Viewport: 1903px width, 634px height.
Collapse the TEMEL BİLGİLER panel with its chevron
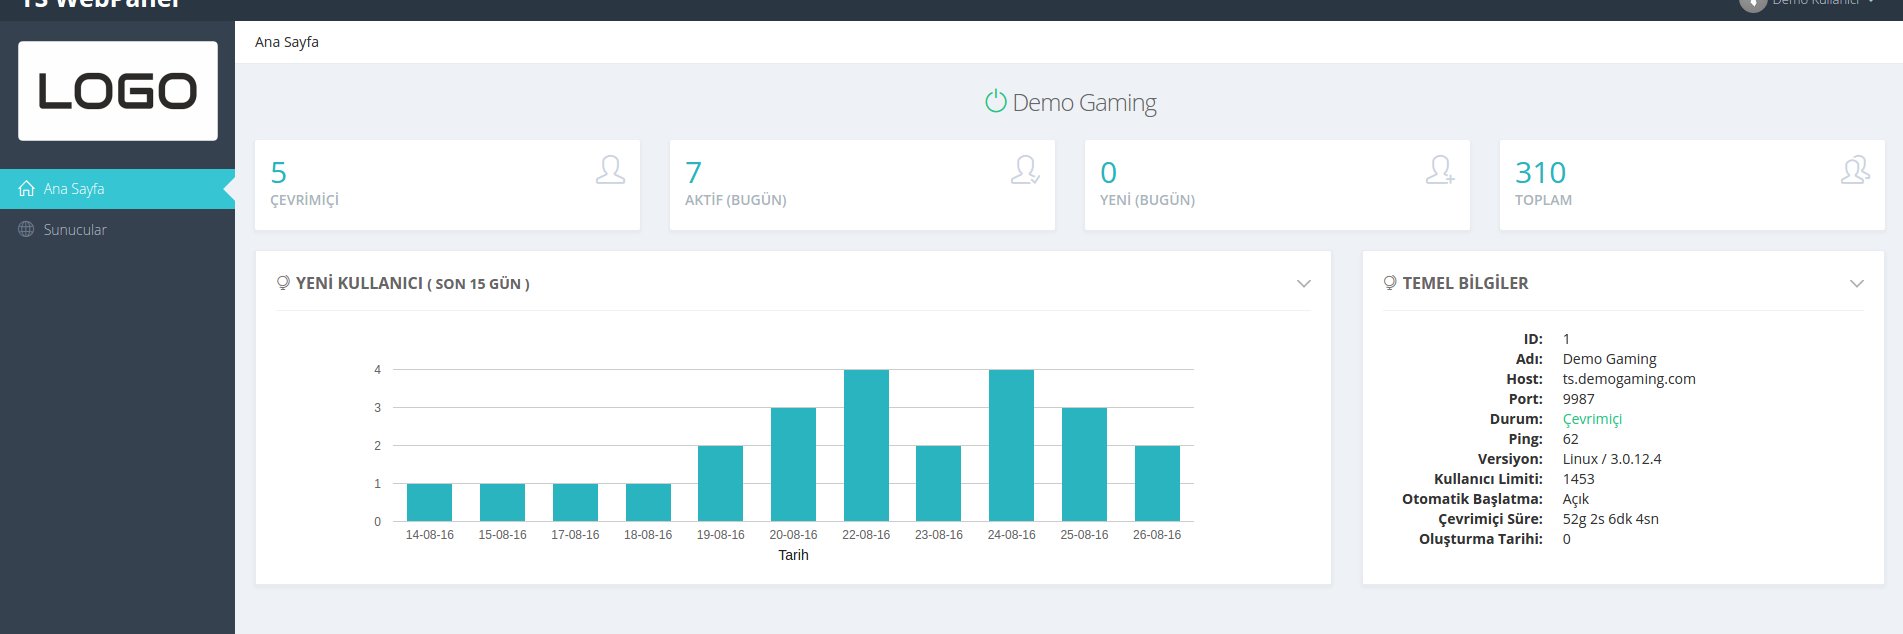tap(1857, 284)
